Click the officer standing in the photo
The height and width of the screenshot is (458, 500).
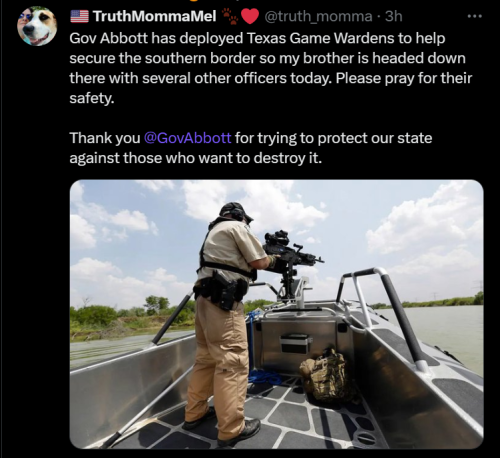(x=224, y=320)
